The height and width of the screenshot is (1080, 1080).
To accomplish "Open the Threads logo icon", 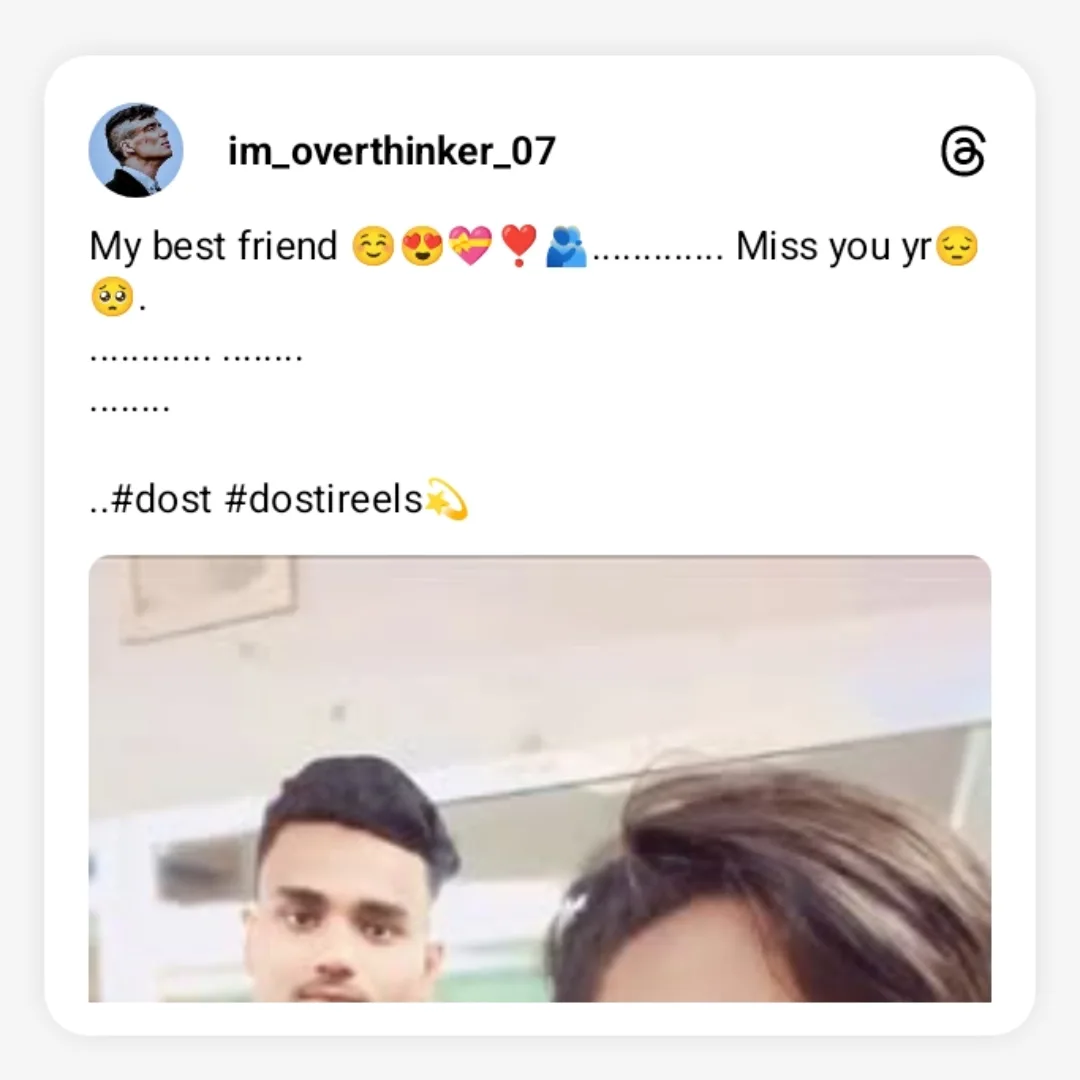I will [962, 151].
